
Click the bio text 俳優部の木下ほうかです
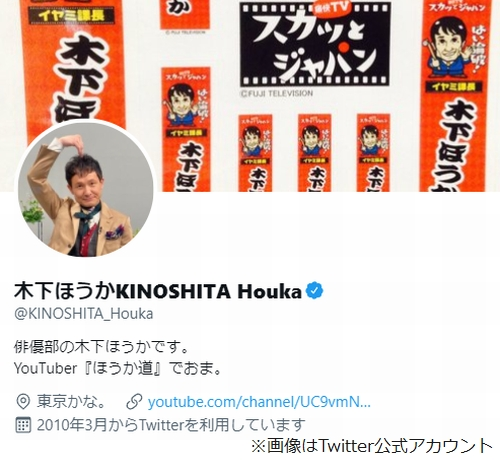(x=101, y=347)
